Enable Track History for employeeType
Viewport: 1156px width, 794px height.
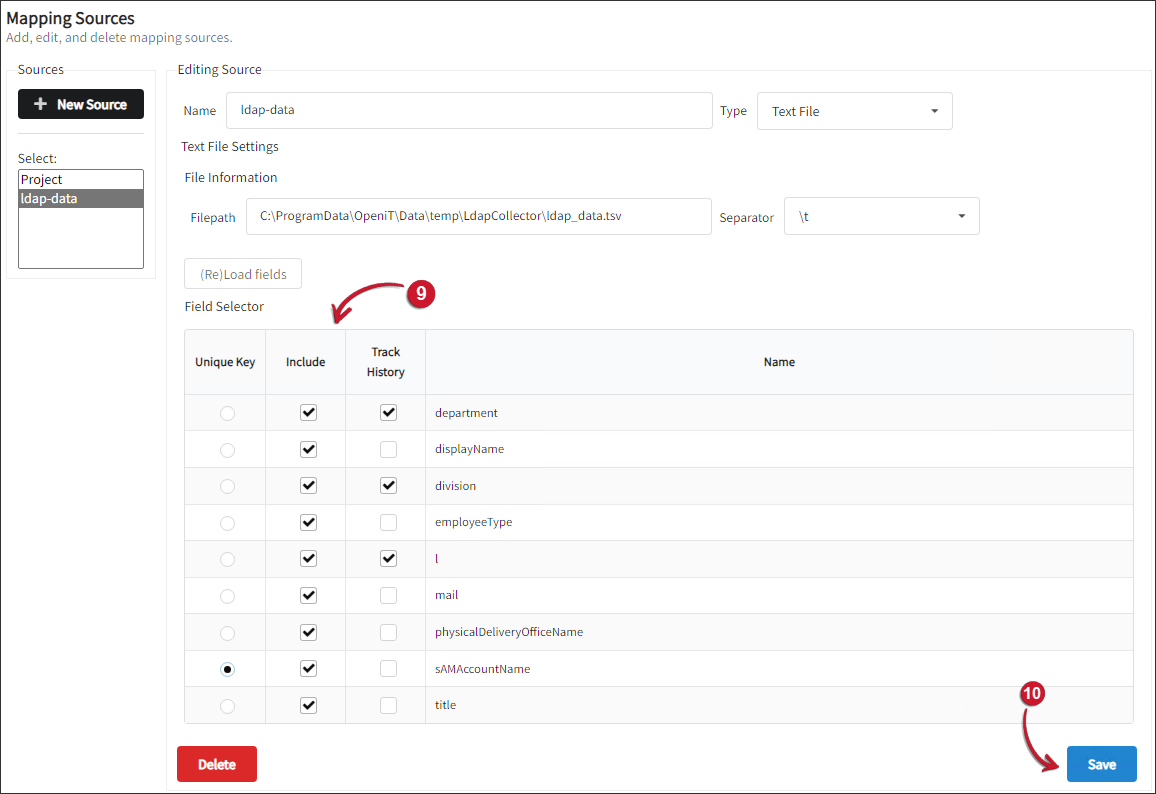pyautogui.click(x=388, y=522)
